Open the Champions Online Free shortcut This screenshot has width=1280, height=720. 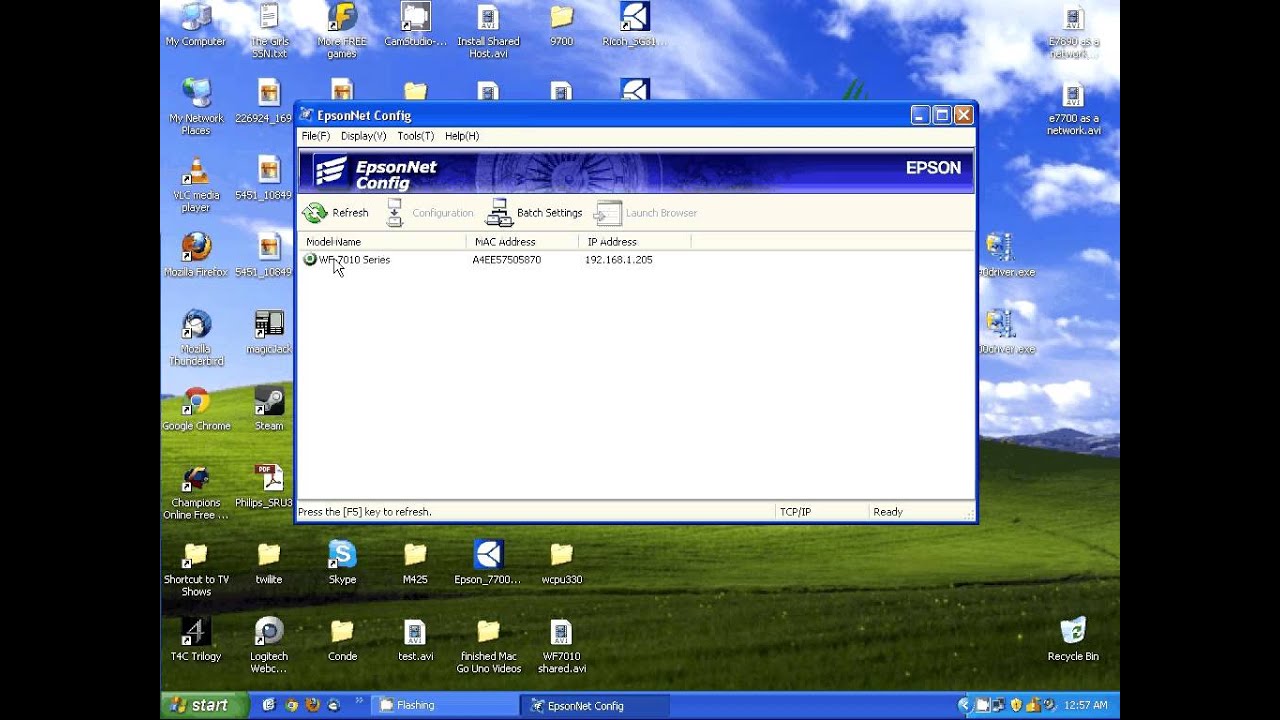pos(196,493)
